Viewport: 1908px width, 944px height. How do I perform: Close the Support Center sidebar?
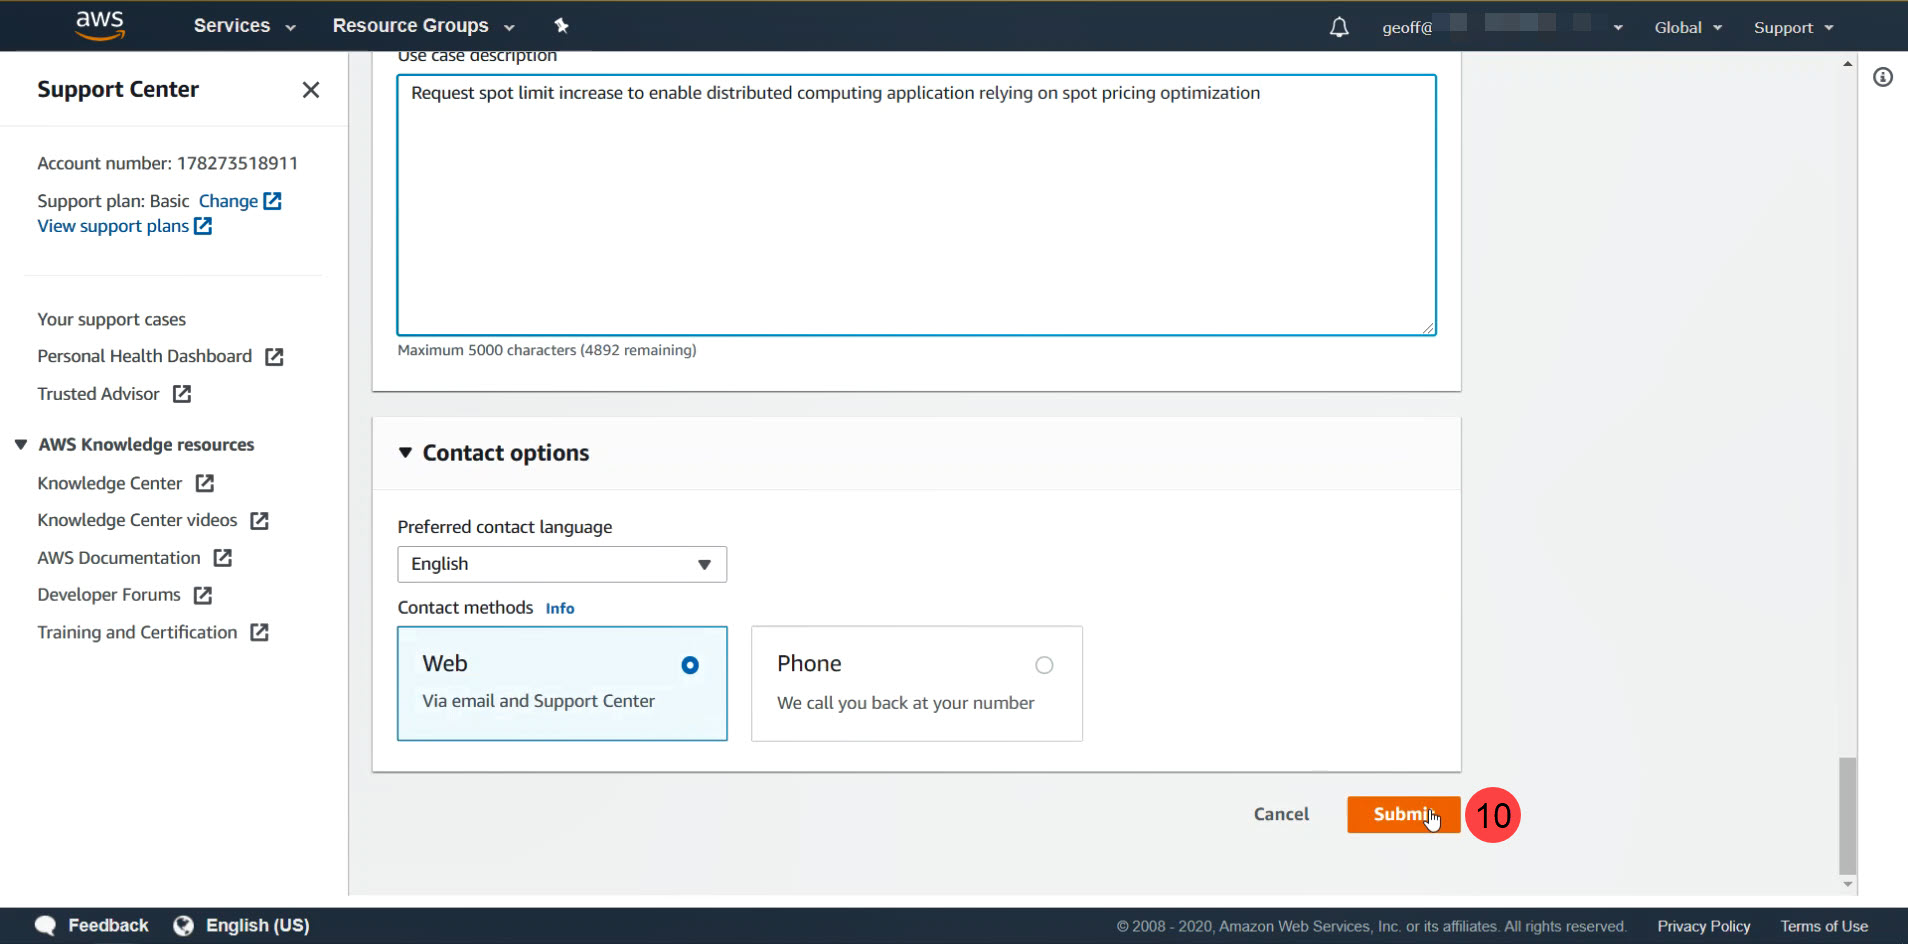(x=311, y=90)
